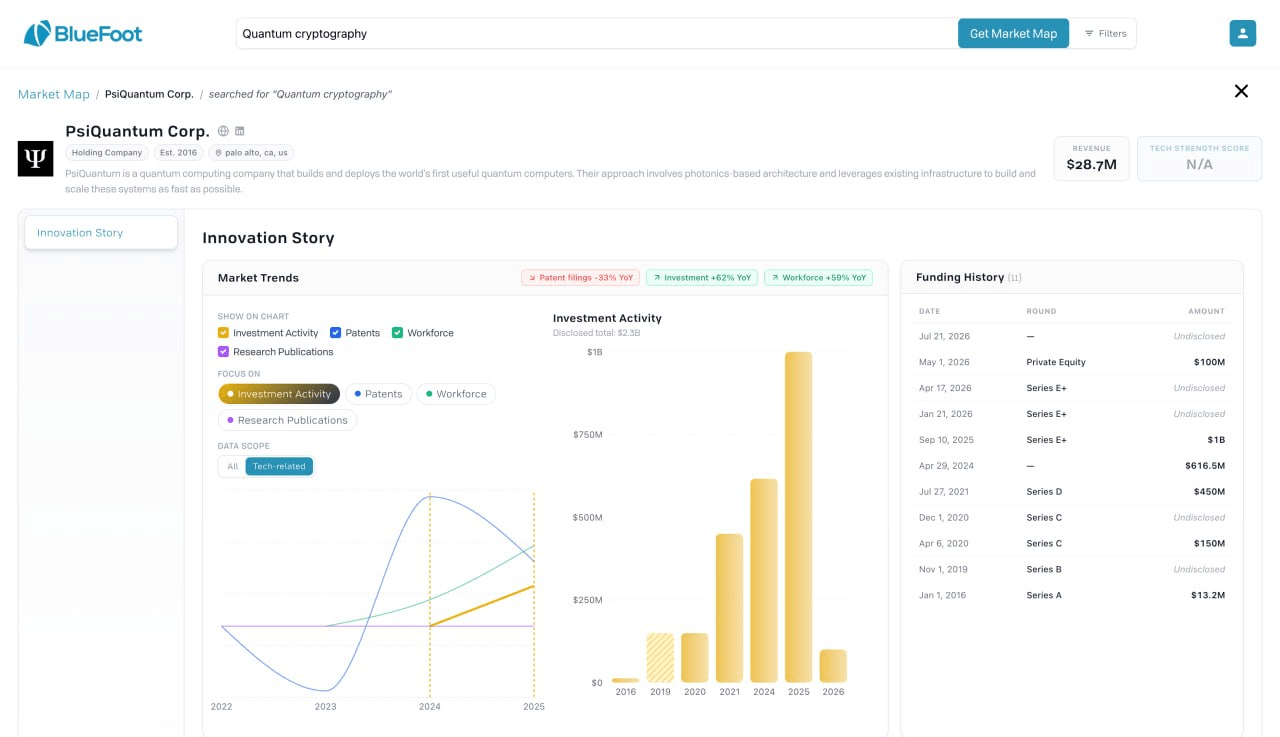Focus chart on Workforce
Screen dimensions: 1280x737
click(x=456, y=394)
